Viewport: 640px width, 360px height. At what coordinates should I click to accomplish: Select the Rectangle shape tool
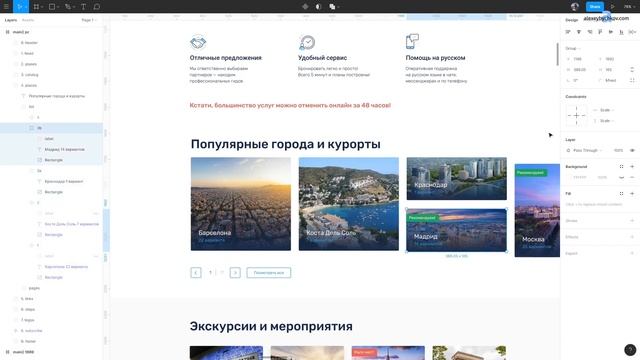tap(52, 7)
